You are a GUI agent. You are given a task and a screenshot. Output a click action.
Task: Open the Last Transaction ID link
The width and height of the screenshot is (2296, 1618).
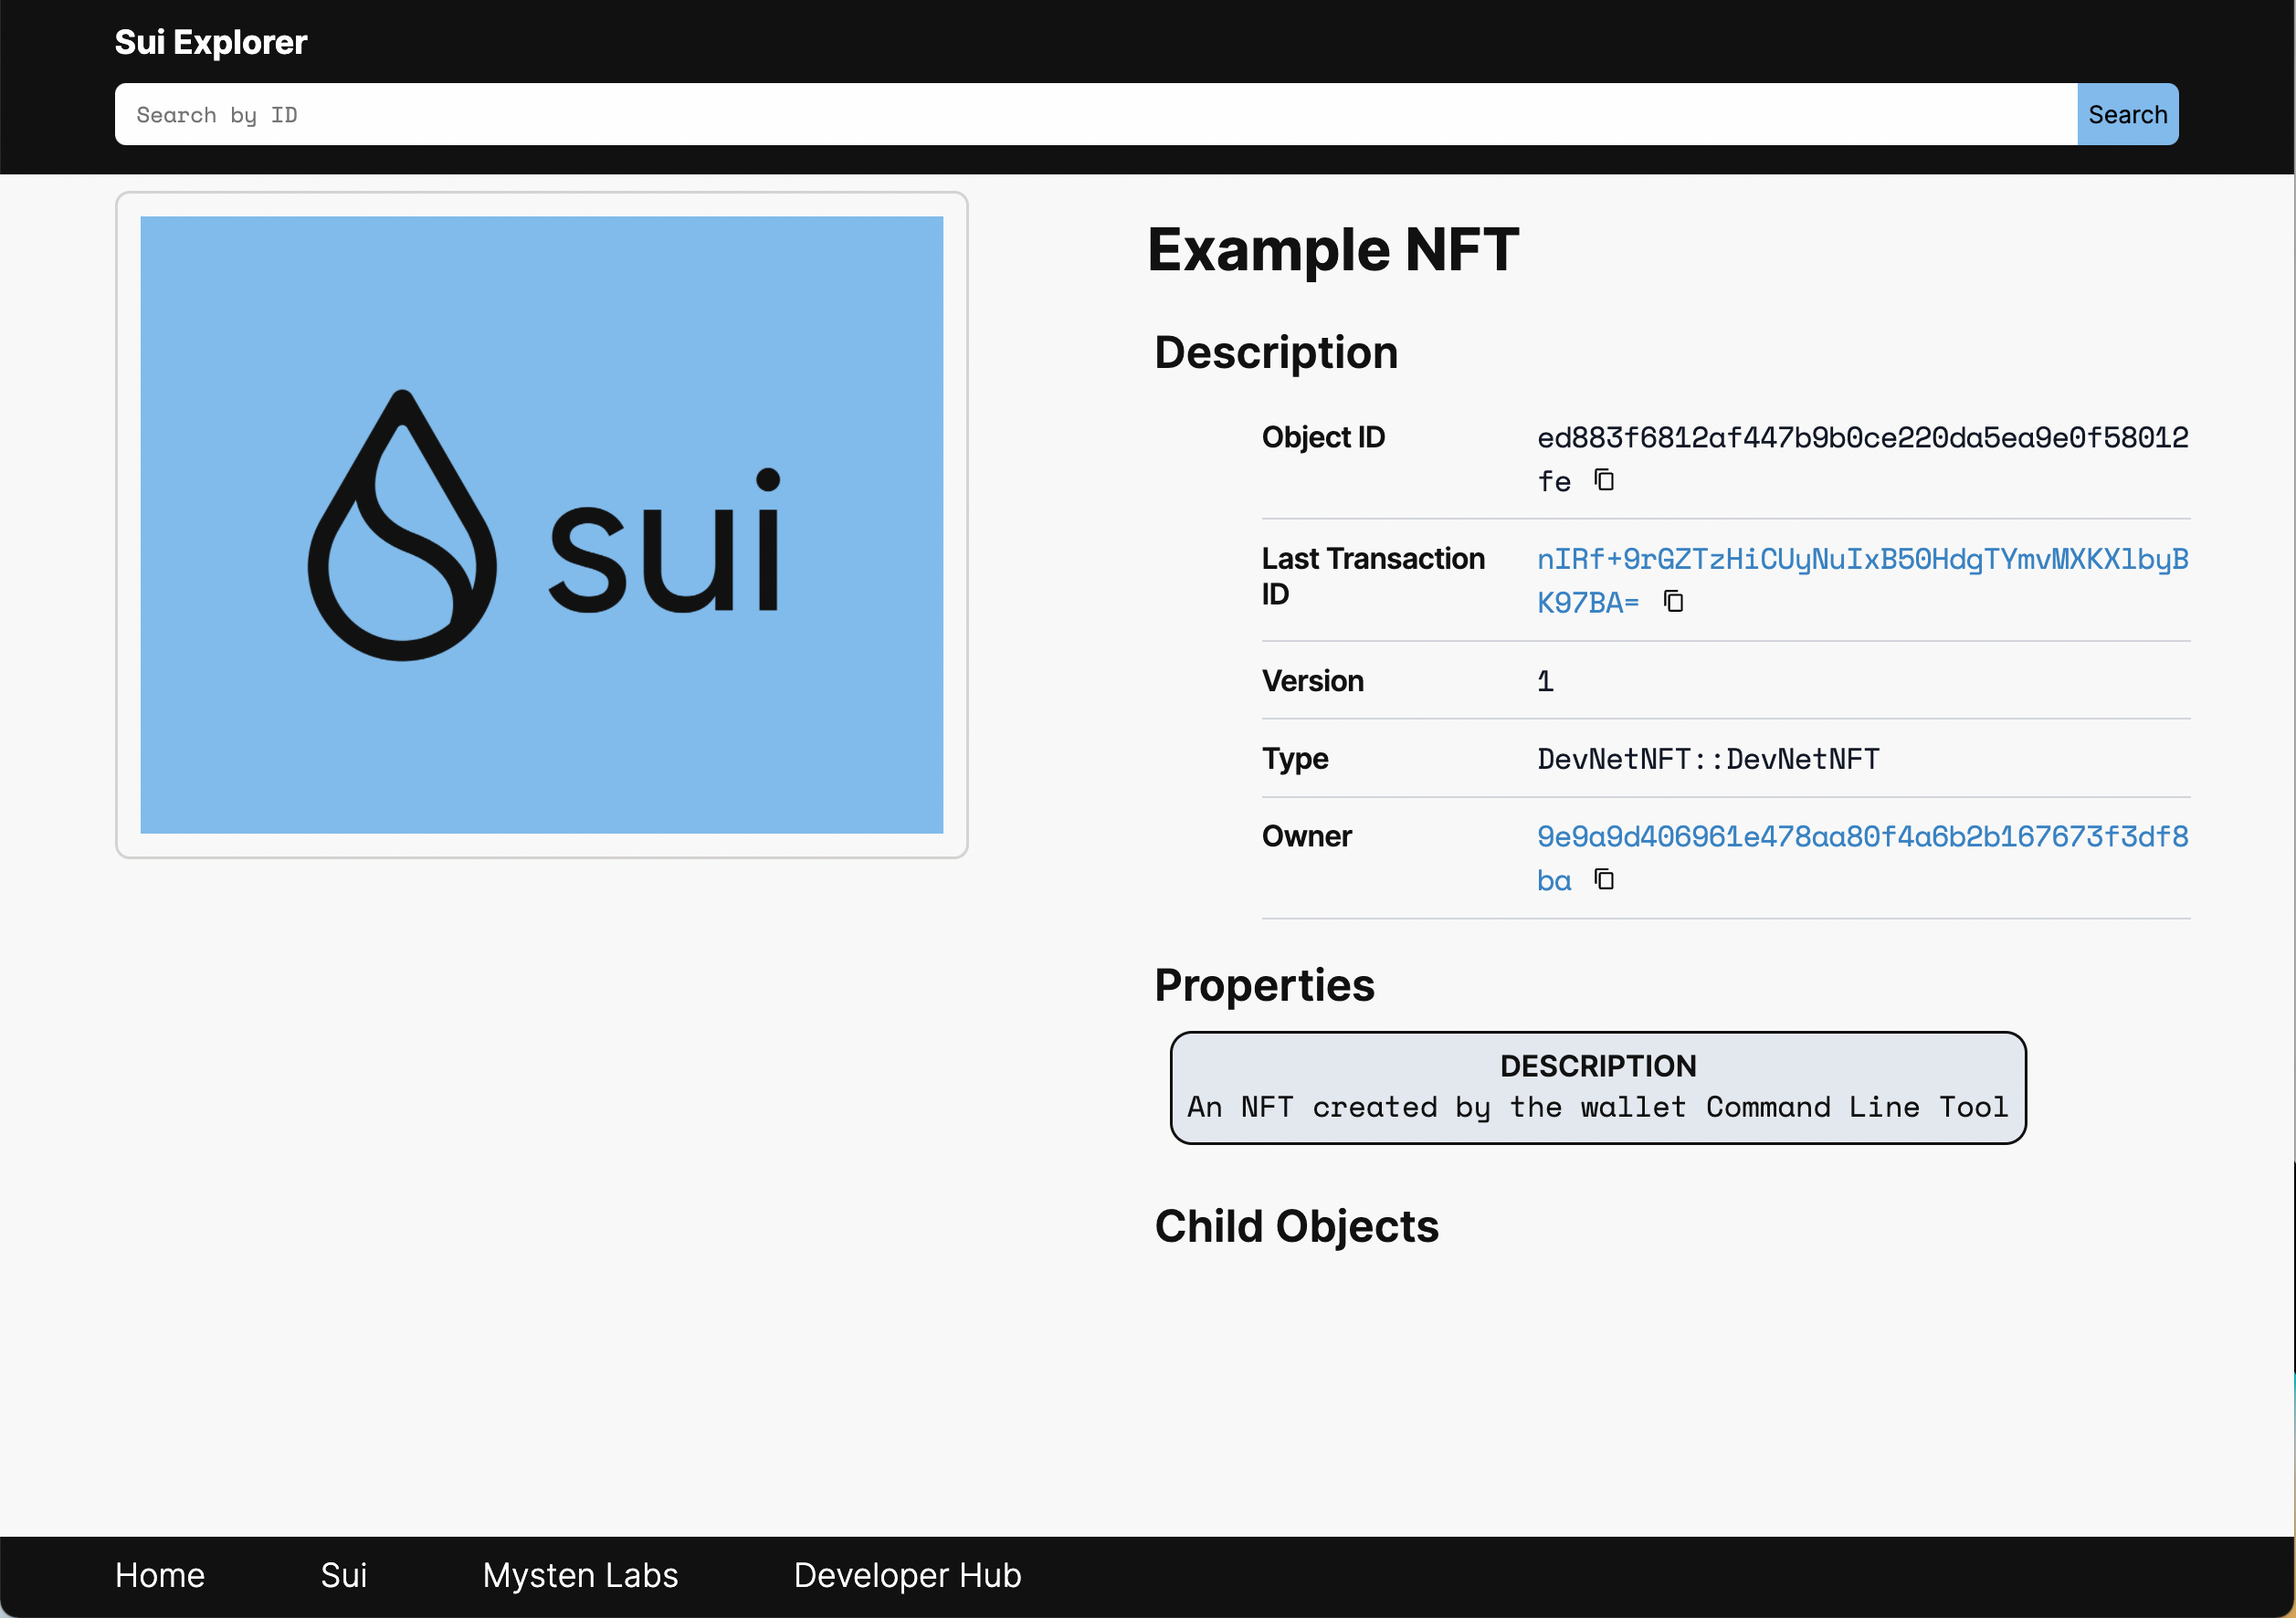click(x=1862, y=580)
